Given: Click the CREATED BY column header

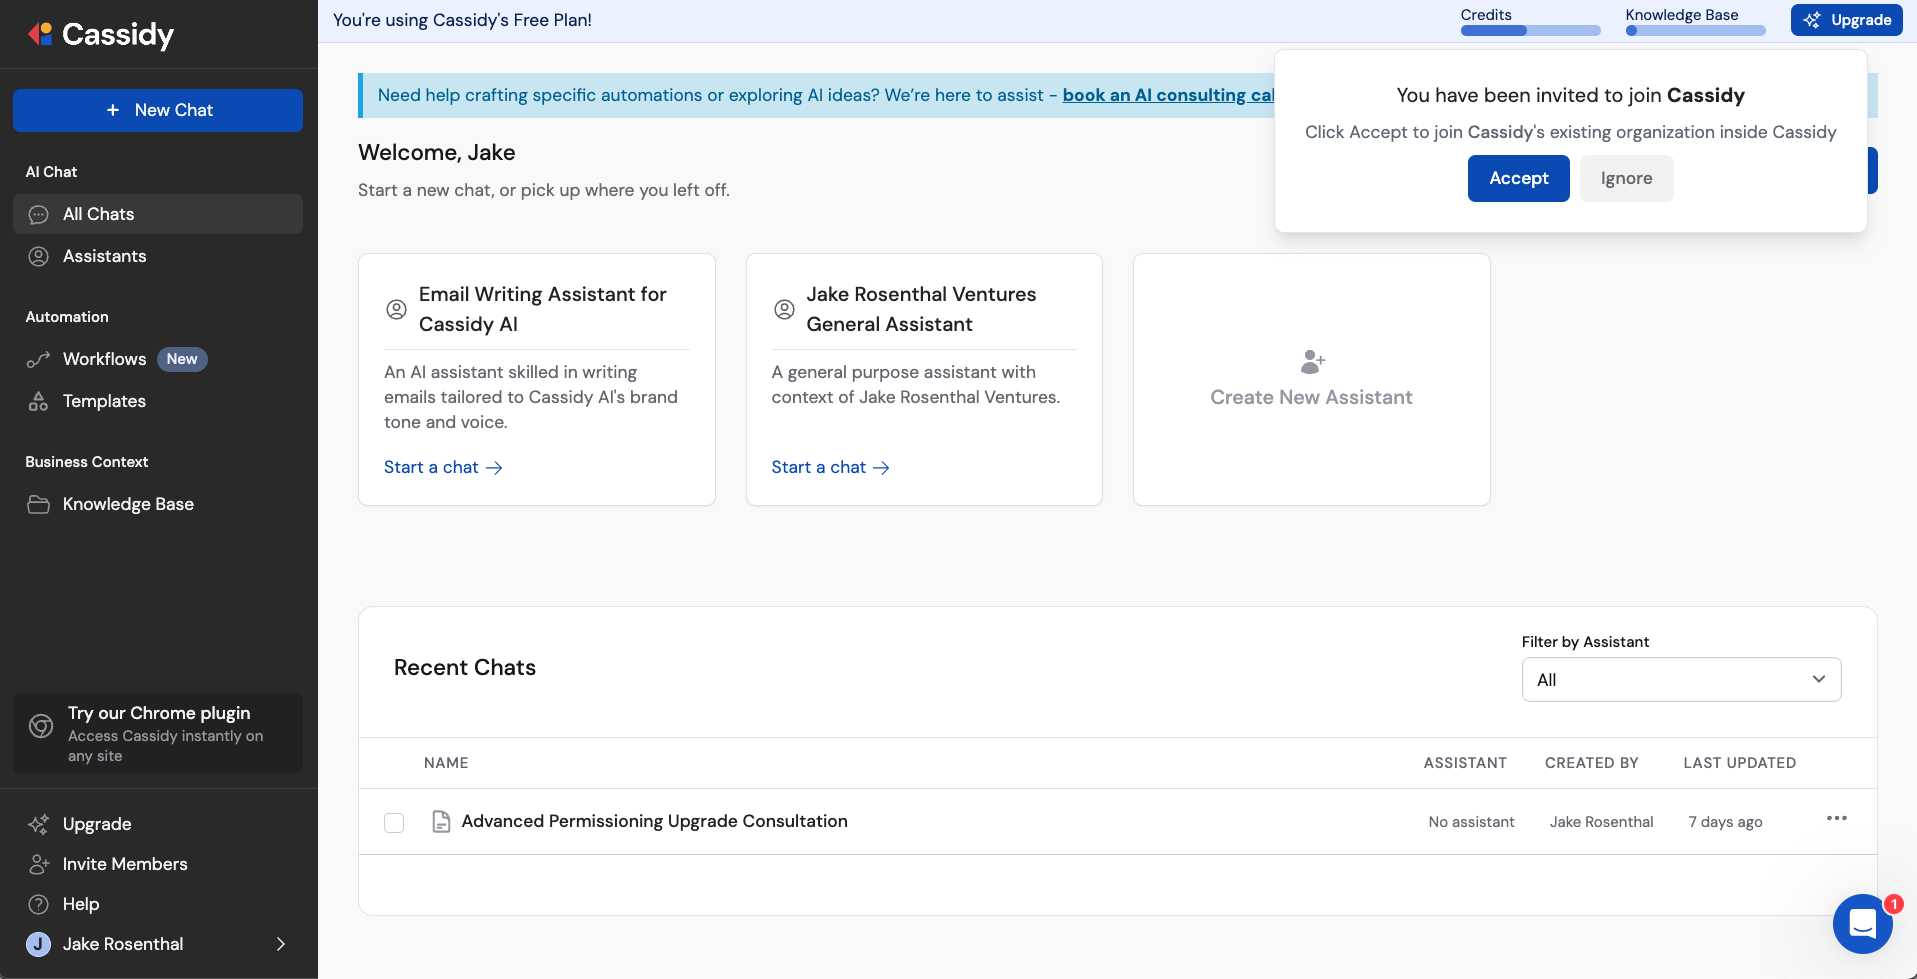Looking at the screenshot, I should (1591, 763).
